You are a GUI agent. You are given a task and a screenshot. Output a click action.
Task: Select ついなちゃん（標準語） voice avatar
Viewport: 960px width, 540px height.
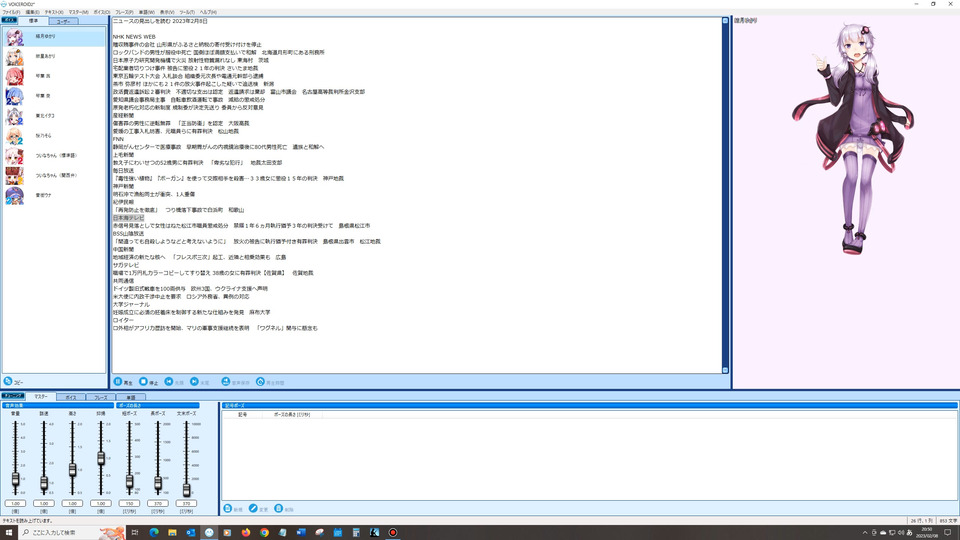[15, 156]
